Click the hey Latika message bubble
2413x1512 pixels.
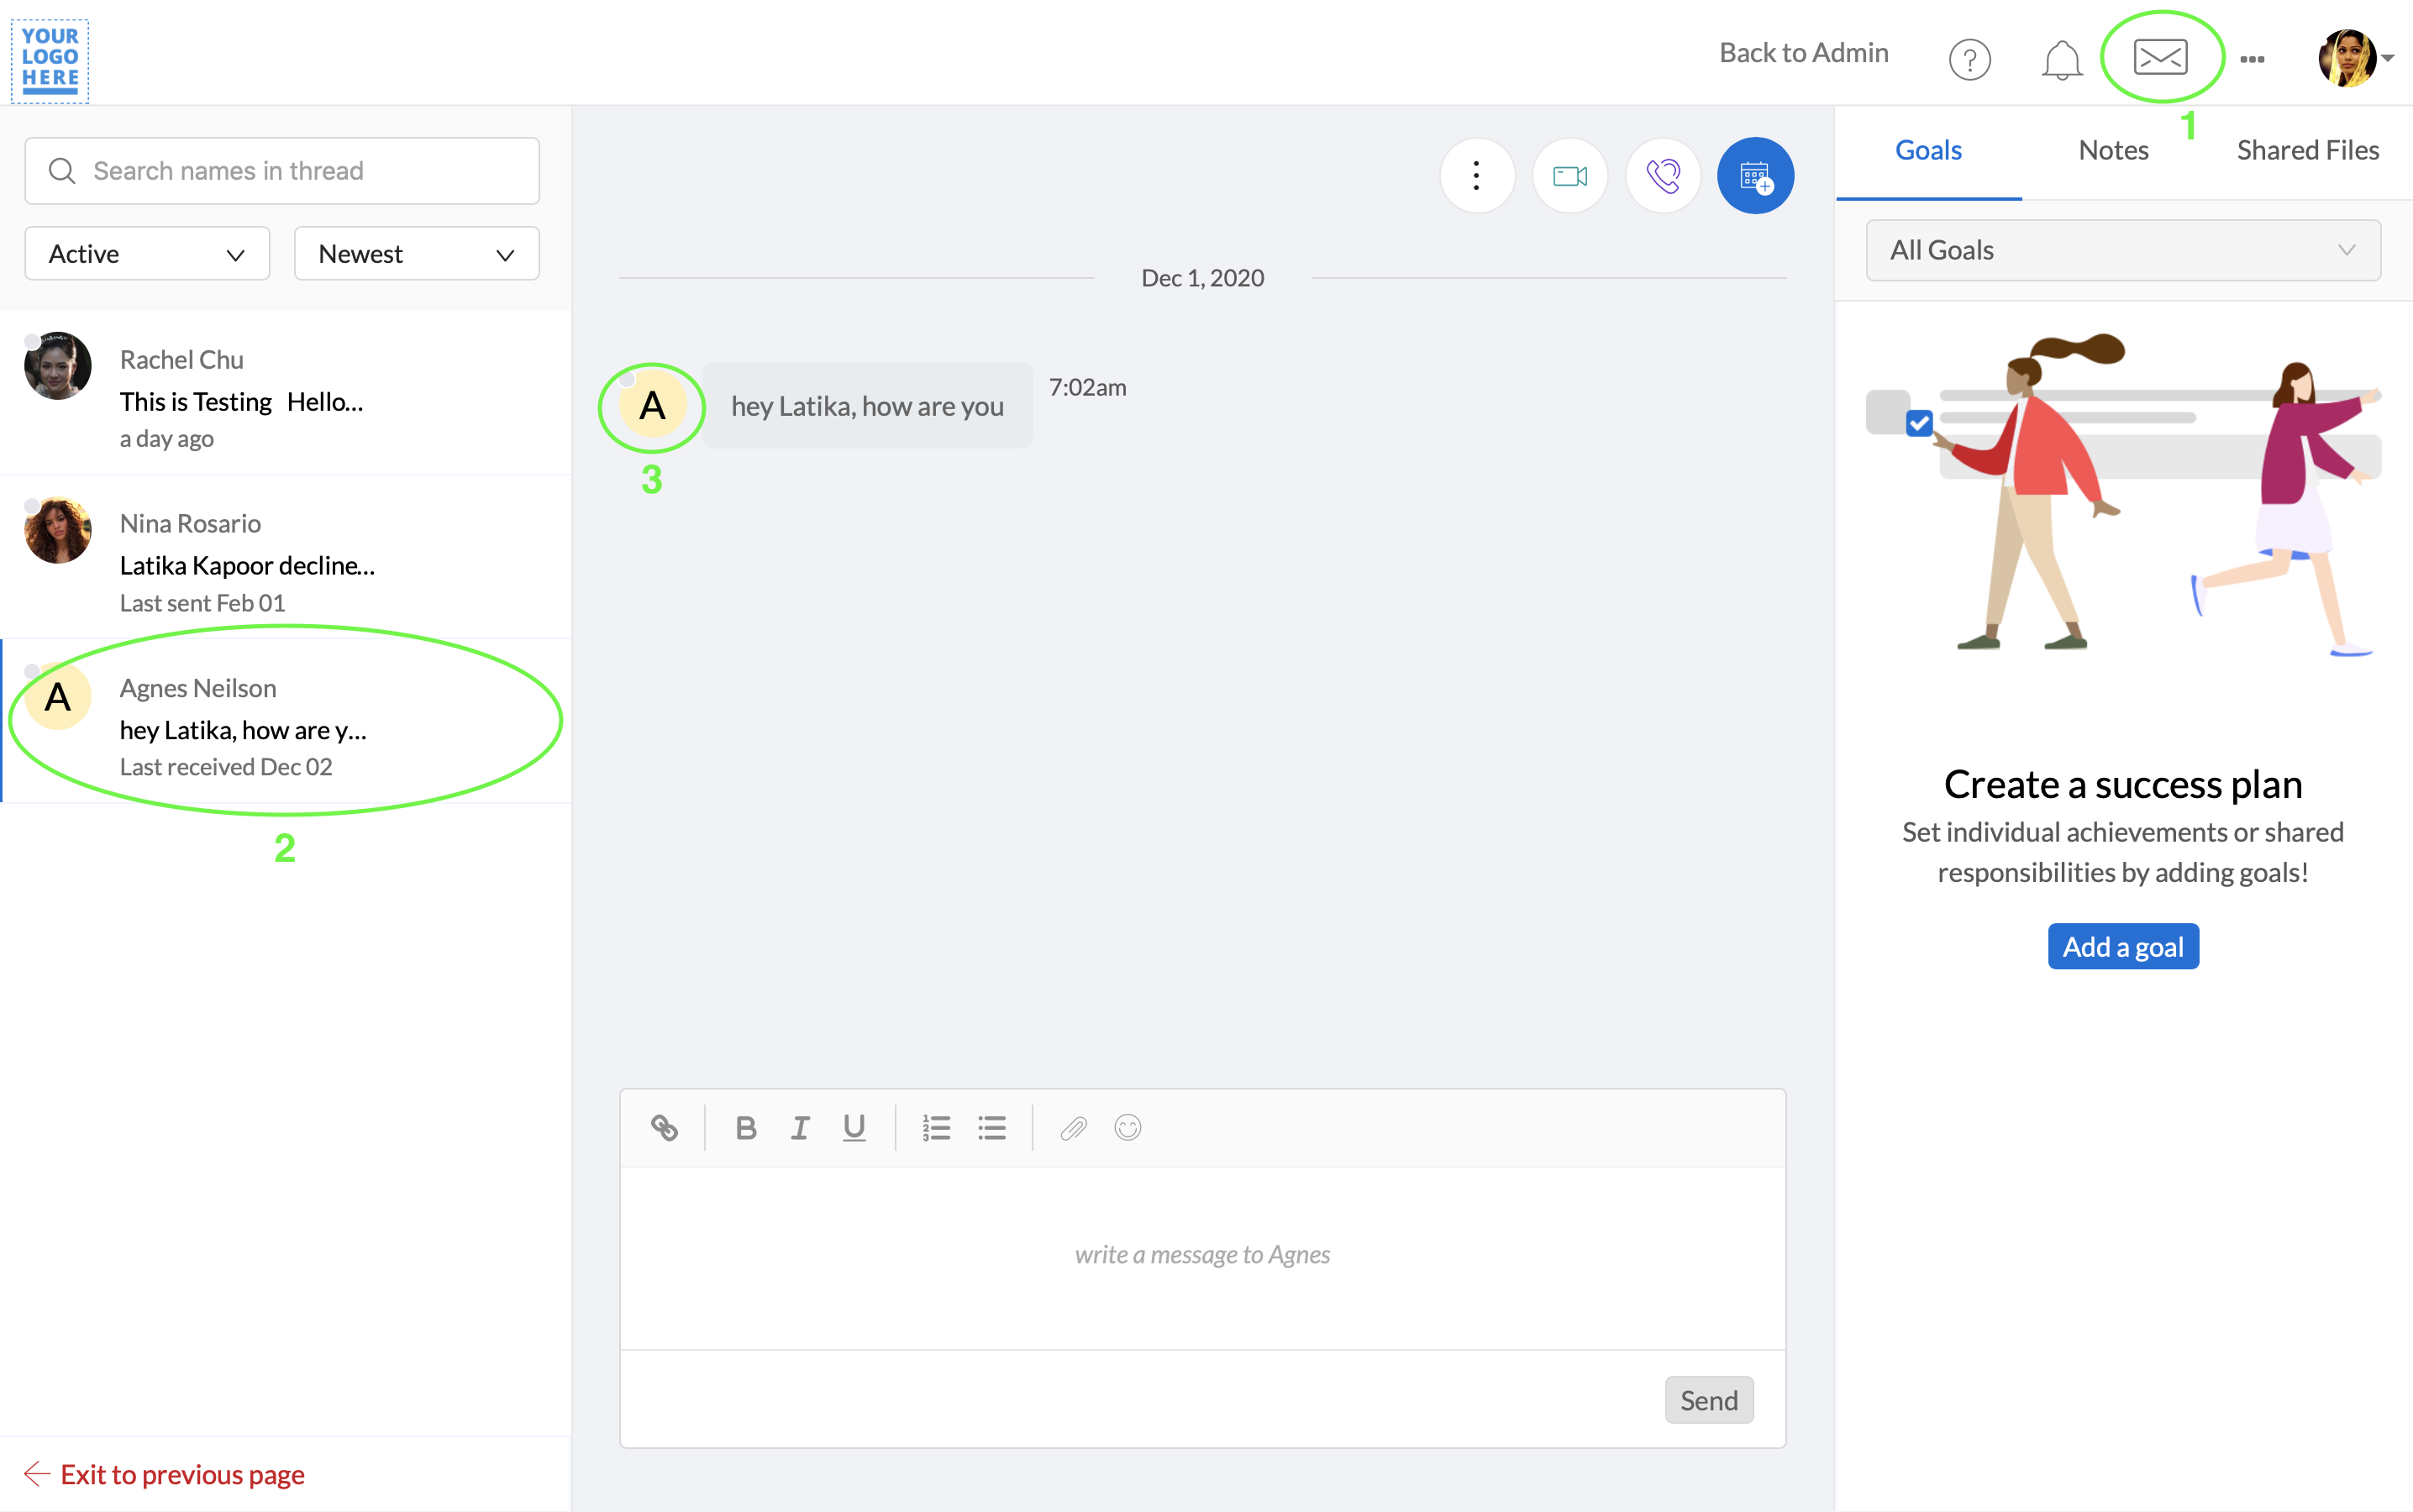point(867,405)
